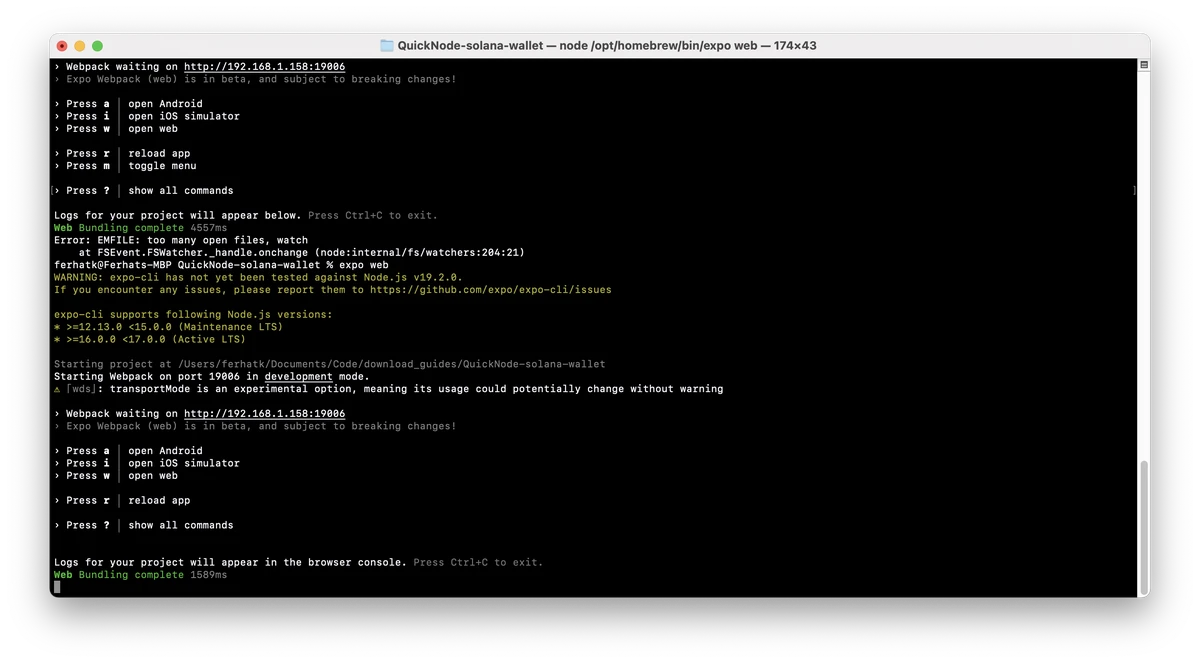This screenshot has height=663, width=1200.
Task: Click the left bracket mark beside 'Press ?'
Action: (x=53, y=191)
